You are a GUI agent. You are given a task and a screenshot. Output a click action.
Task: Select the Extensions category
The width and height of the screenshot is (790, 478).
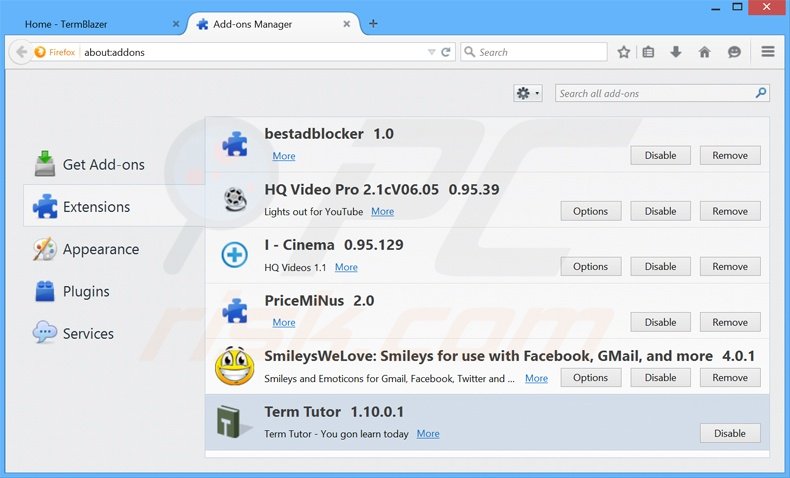pyautogui.click(x=115, y=206)
